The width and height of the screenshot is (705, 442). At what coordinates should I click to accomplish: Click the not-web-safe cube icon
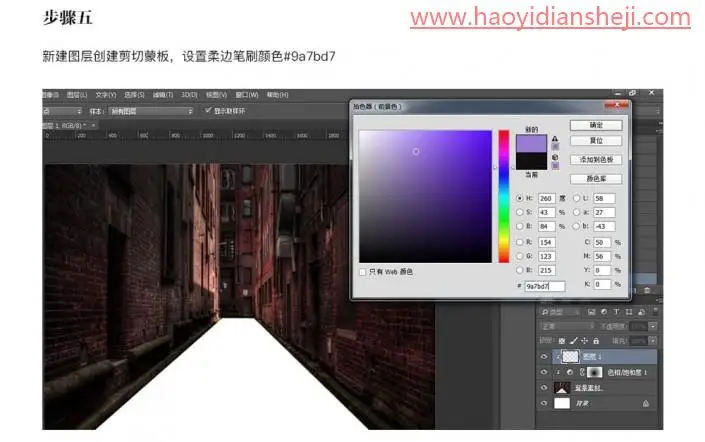click(x=555, y=157)
